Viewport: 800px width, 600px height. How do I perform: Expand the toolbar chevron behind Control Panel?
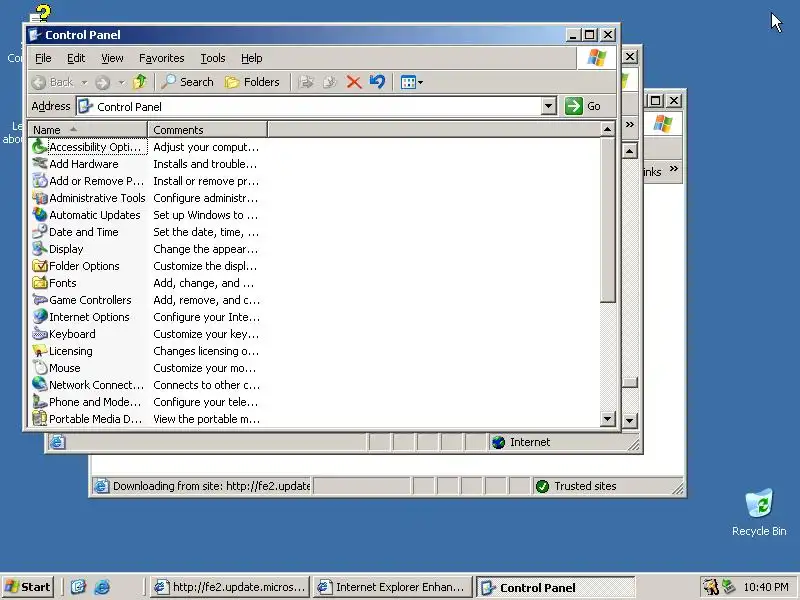pos(630,124)
